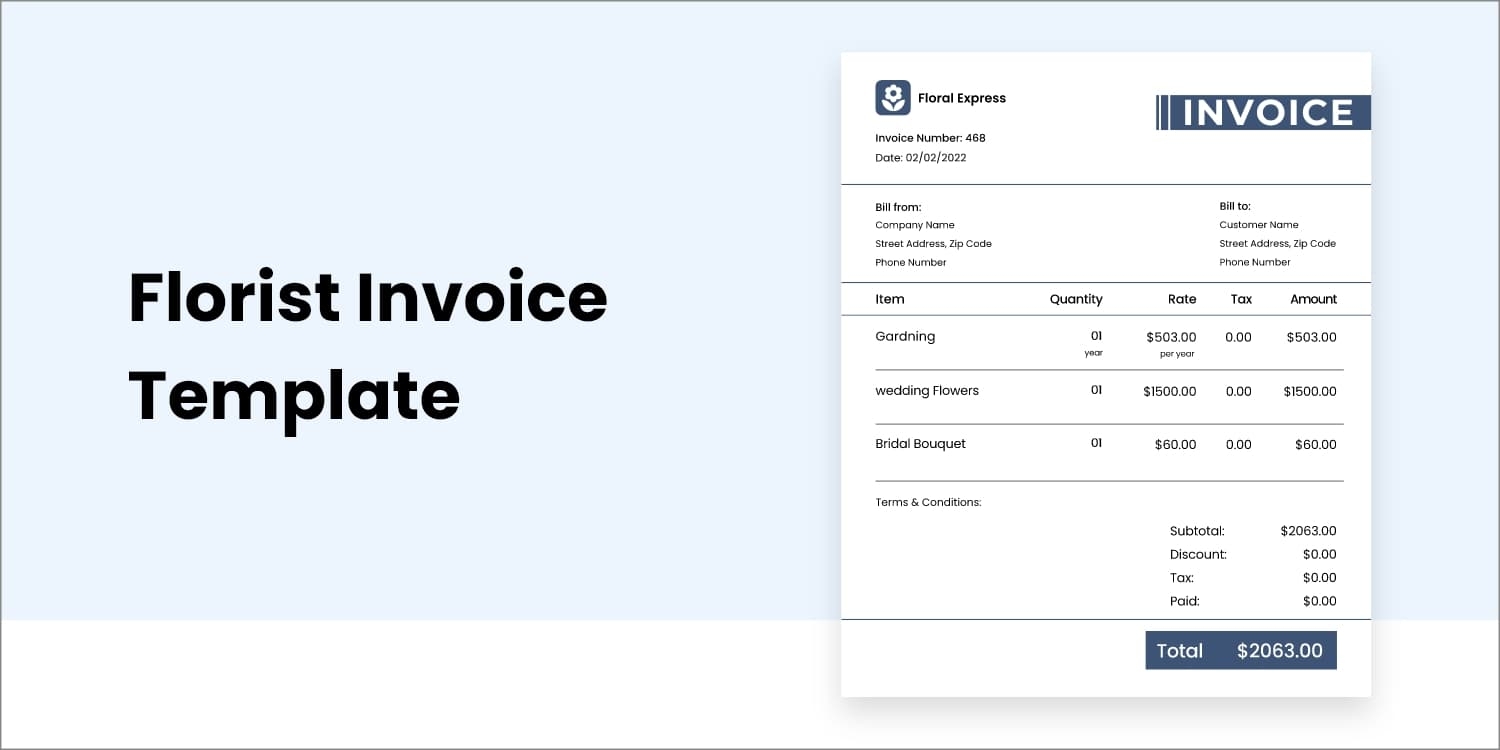Select the Rate column header

(1182, 299)
